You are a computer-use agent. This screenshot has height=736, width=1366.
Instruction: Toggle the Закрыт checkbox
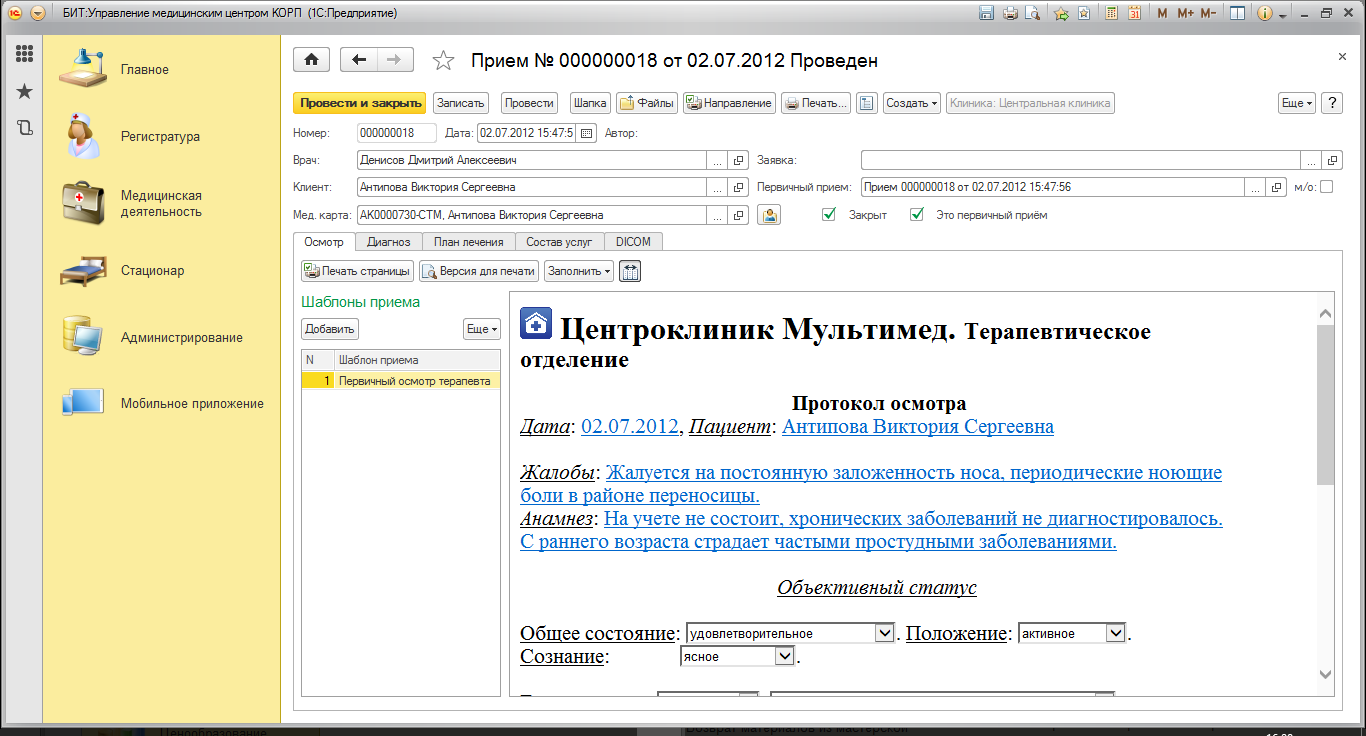coord(828,214)
